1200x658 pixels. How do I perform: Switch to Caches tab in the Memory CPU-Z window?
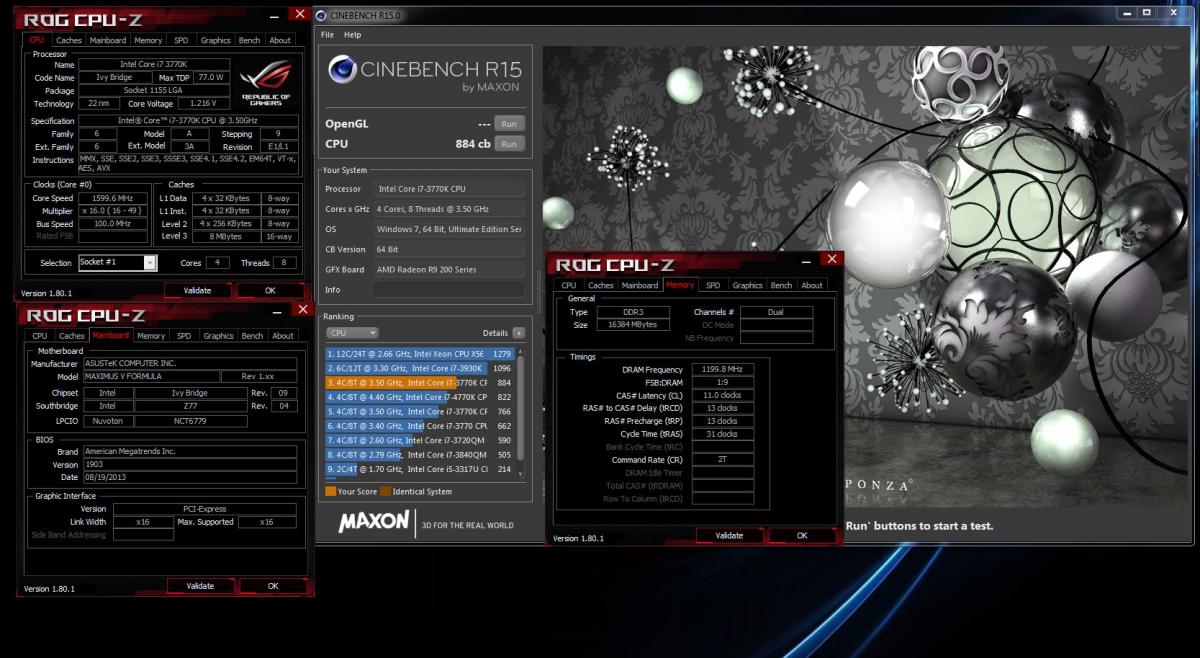click(x=601, y=285)
